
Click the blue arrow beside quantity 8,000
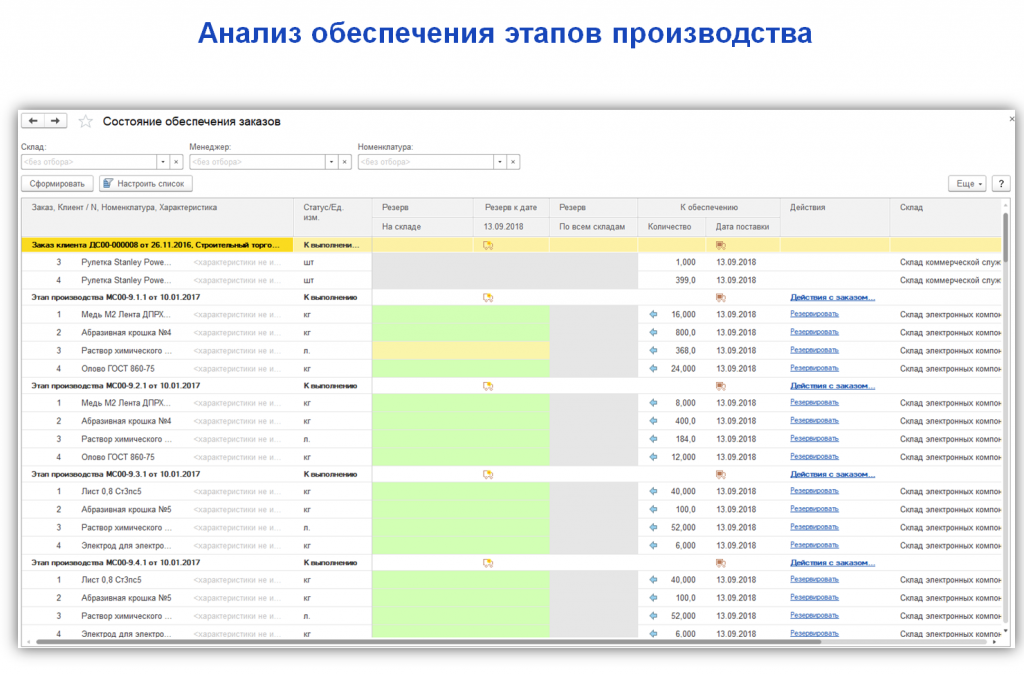(653, 403)
